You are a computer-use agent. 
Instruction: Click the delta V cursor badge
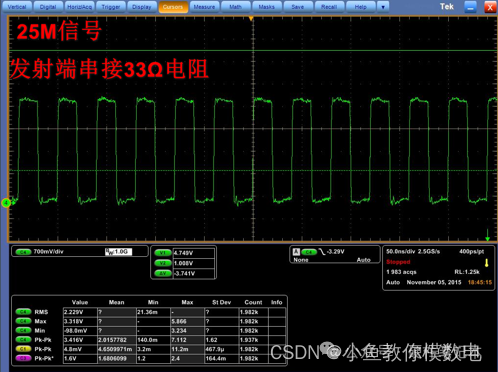point(163,274)
